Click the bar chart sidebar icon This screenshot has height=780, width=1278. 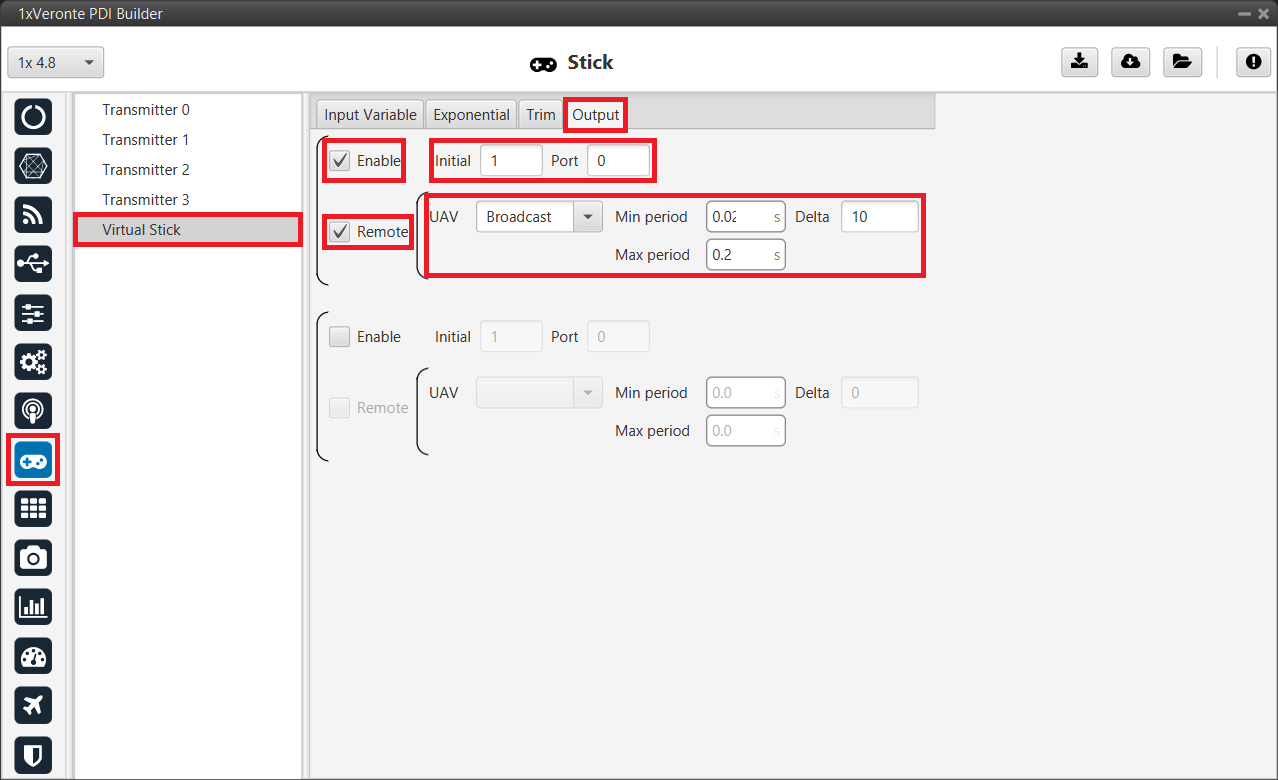point(33,607)
